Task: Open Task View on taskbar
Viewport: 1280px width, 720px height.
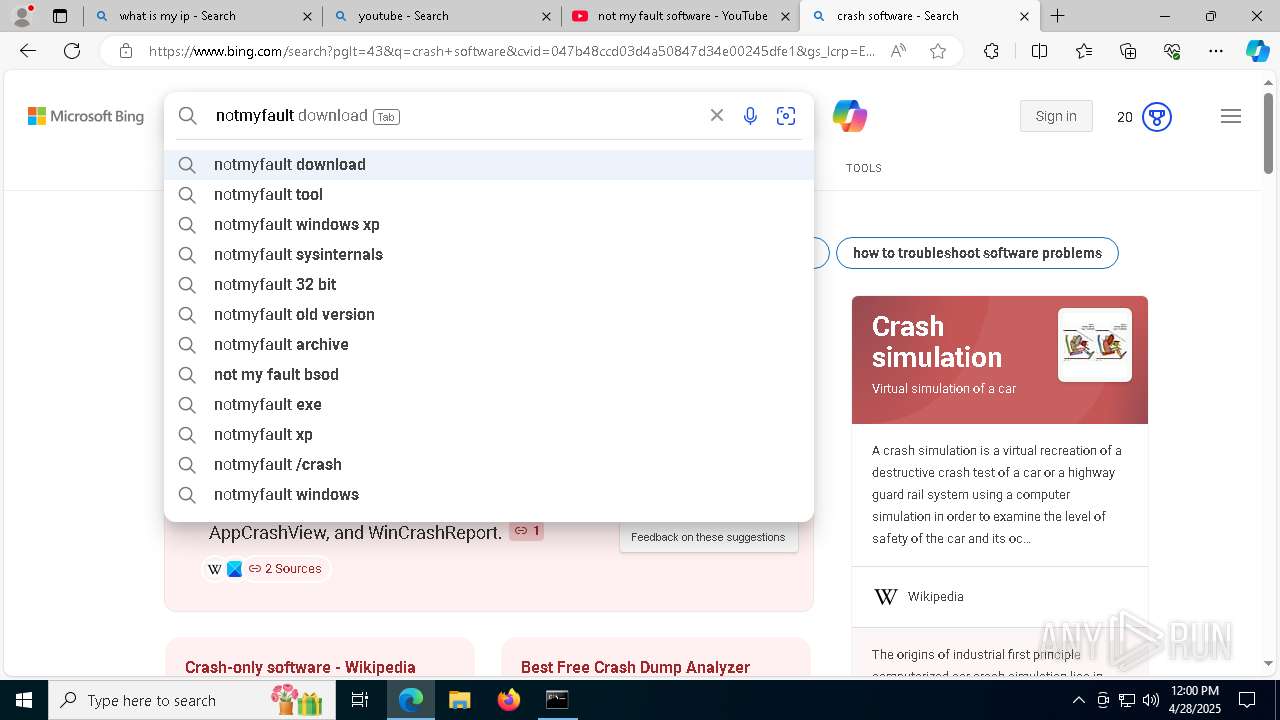Action: click(x=360, y=700)
